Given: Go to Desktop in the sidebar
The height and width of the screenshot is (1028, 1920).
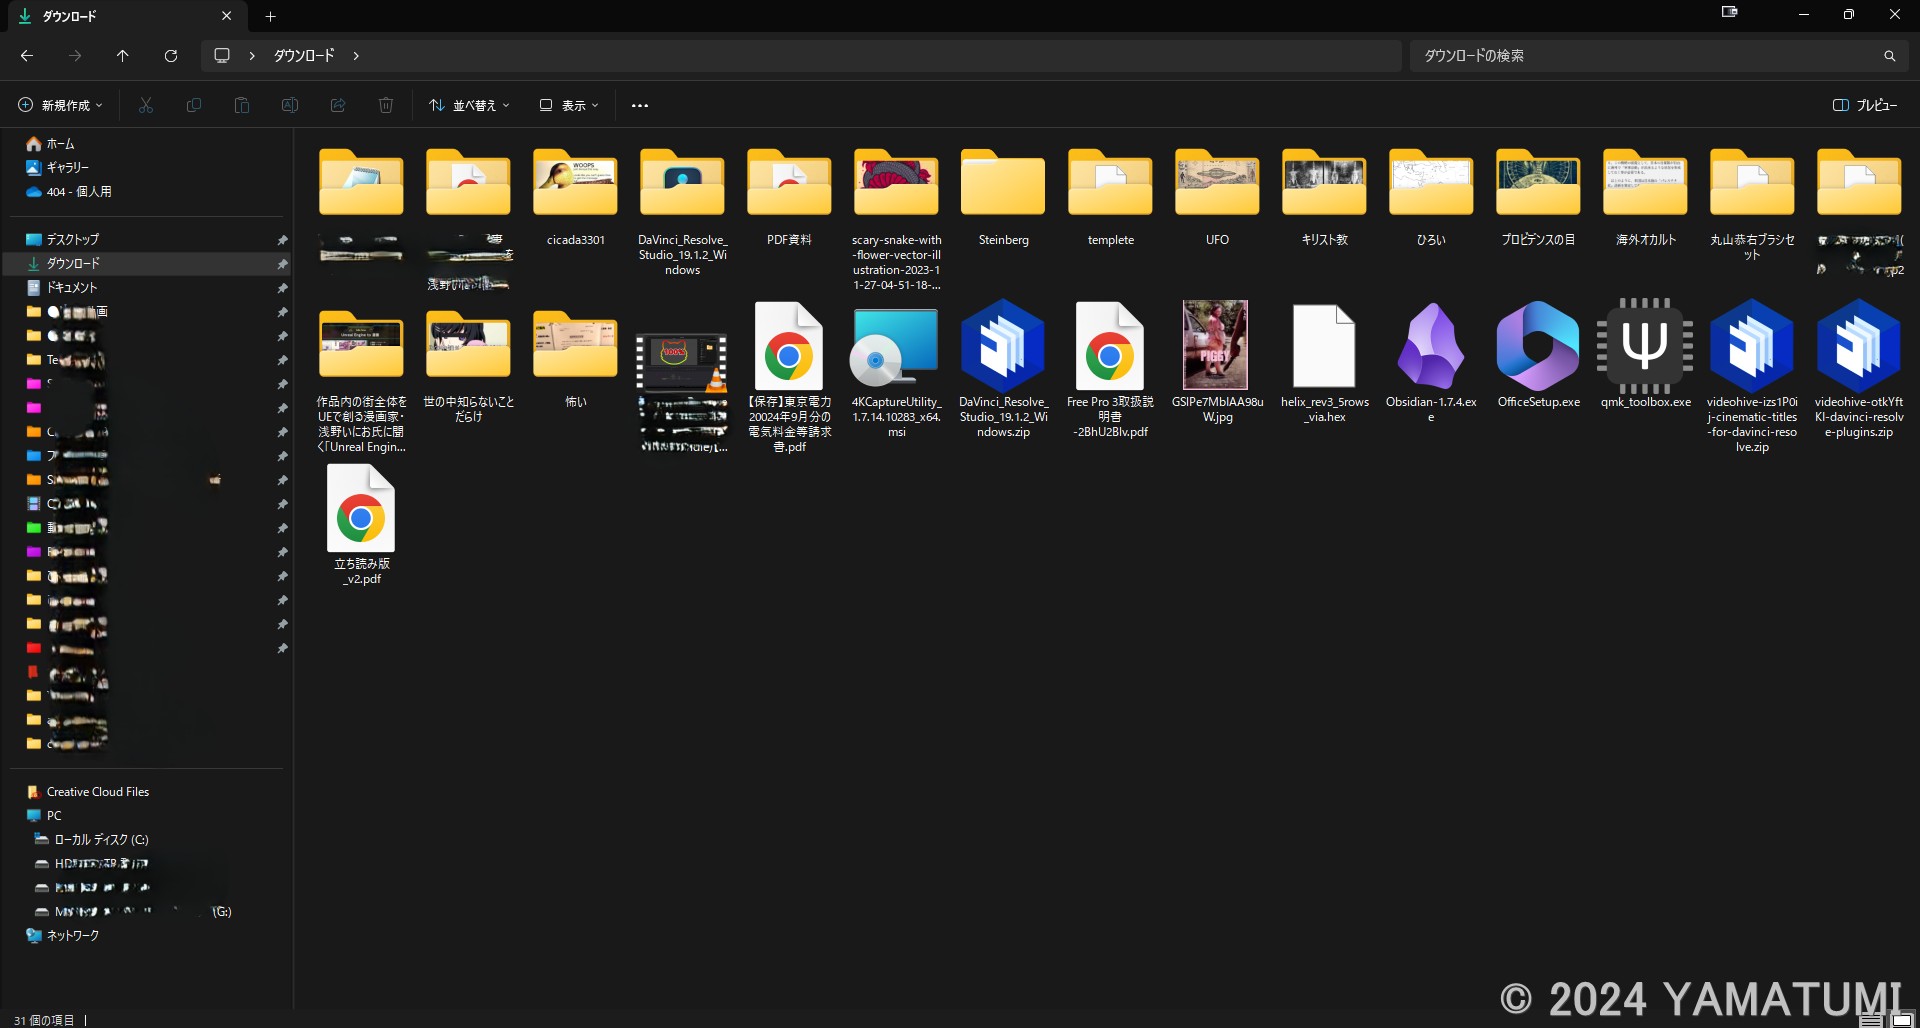Looking at the screenshot, I should (73, 240).
